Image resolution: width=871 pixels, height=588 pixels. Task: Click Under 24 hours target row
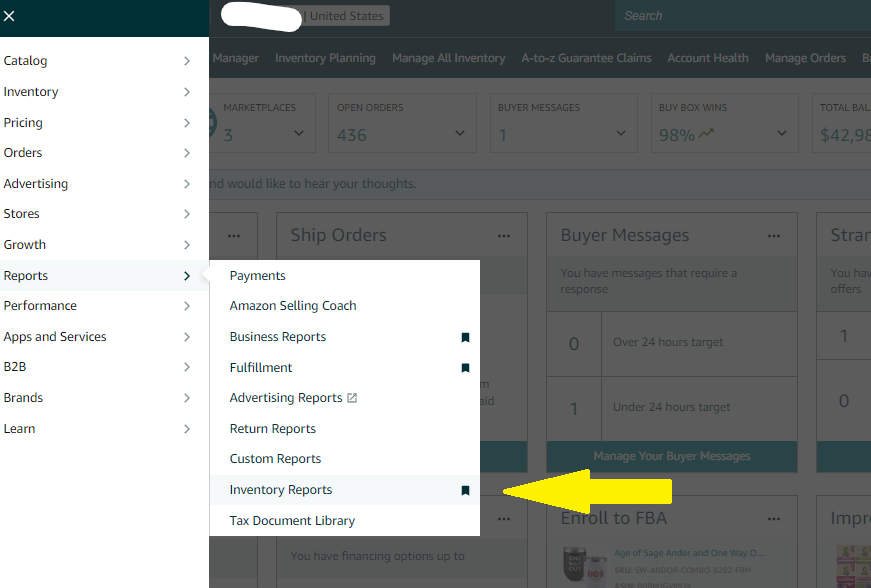[672, 409]
